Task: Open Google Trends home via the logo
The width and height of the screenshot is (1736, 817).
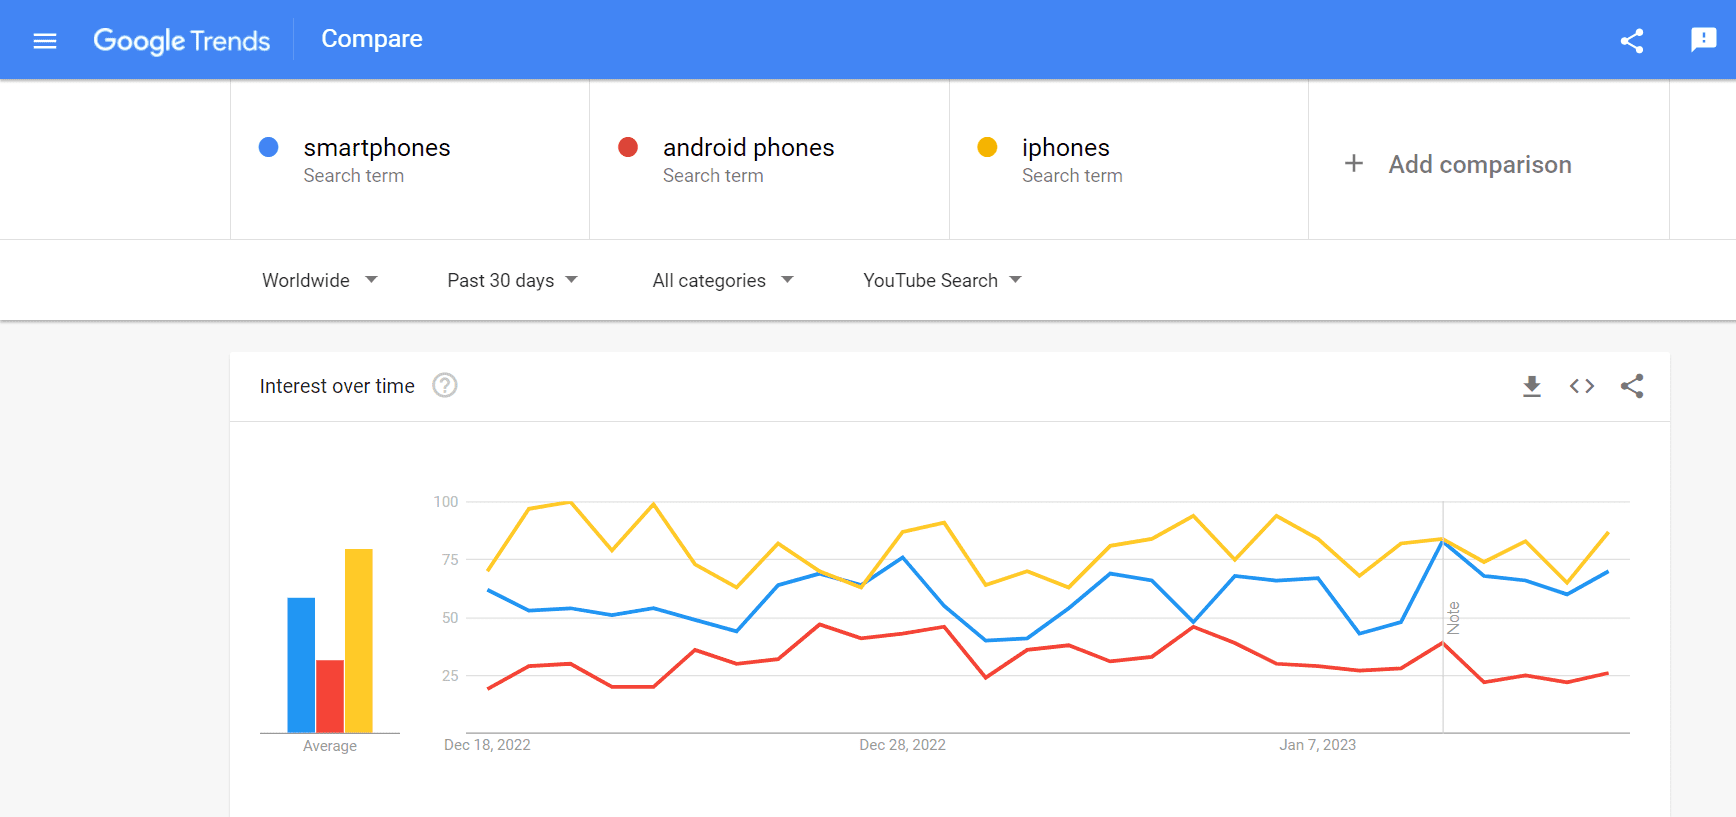Action: point(182,41)
